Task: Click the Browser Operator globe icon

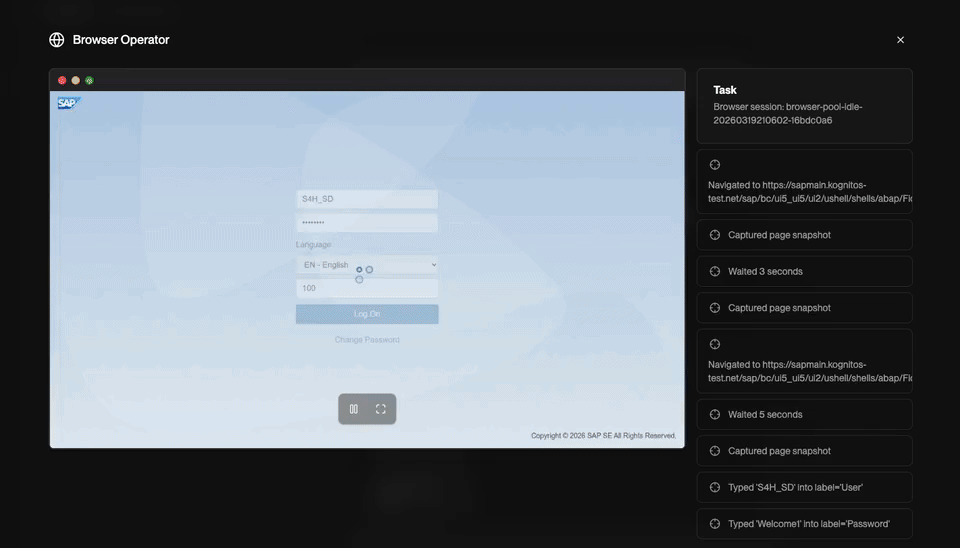Action: click(56, 40)
